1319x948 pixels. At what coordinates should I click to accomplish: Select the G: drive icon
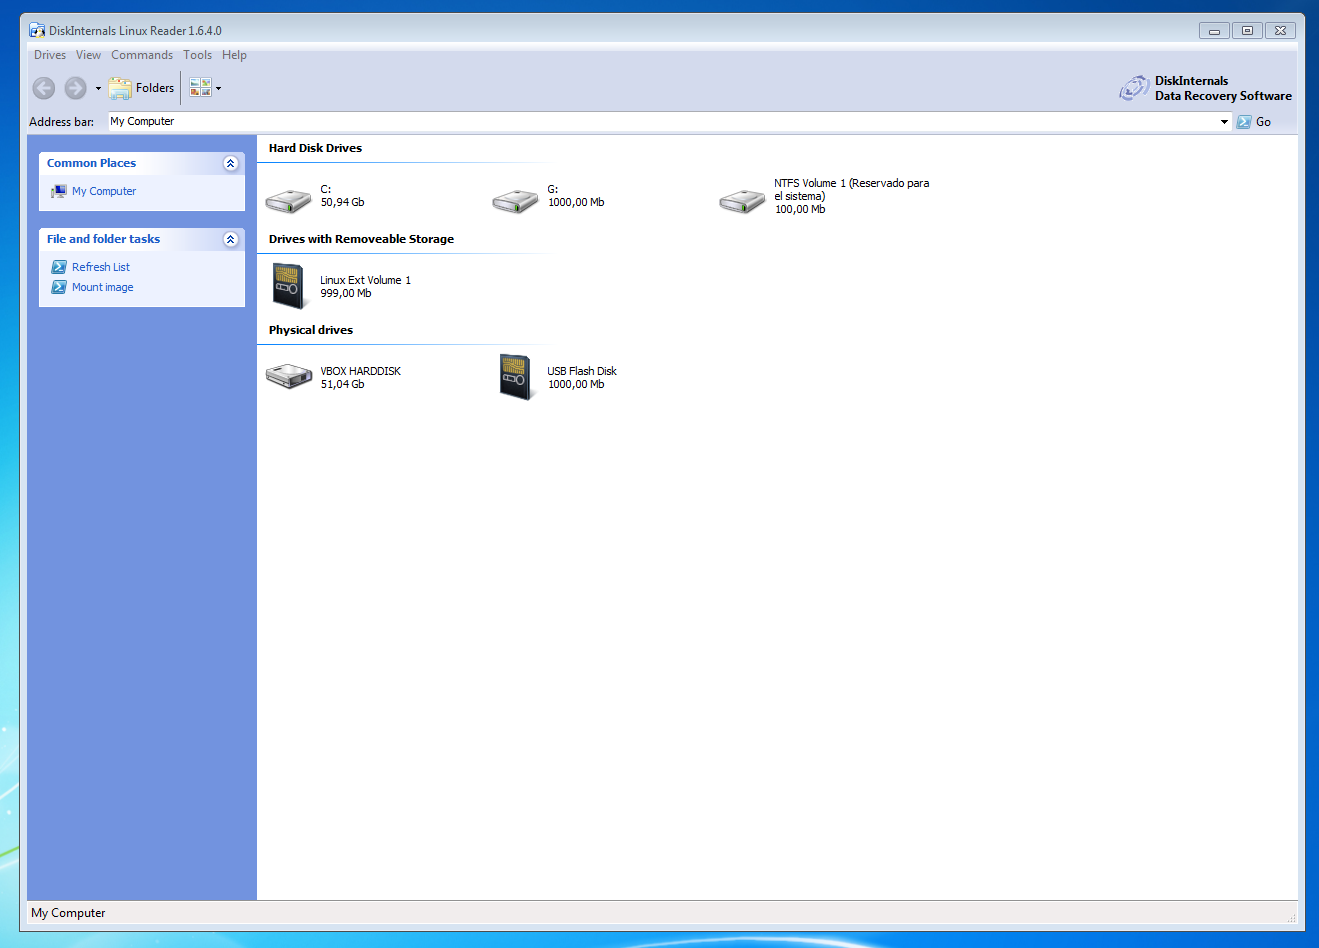click(515, 201)
